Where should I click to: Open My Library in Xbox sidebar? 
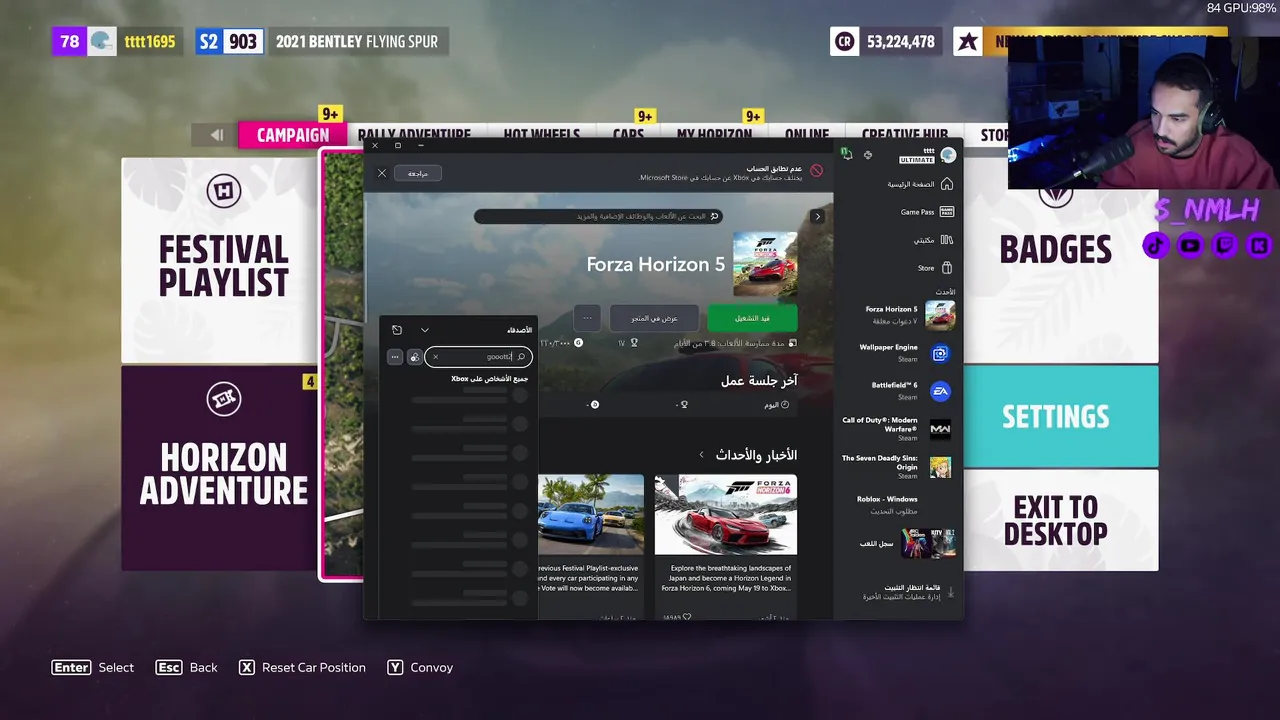[x=932, y=240]
